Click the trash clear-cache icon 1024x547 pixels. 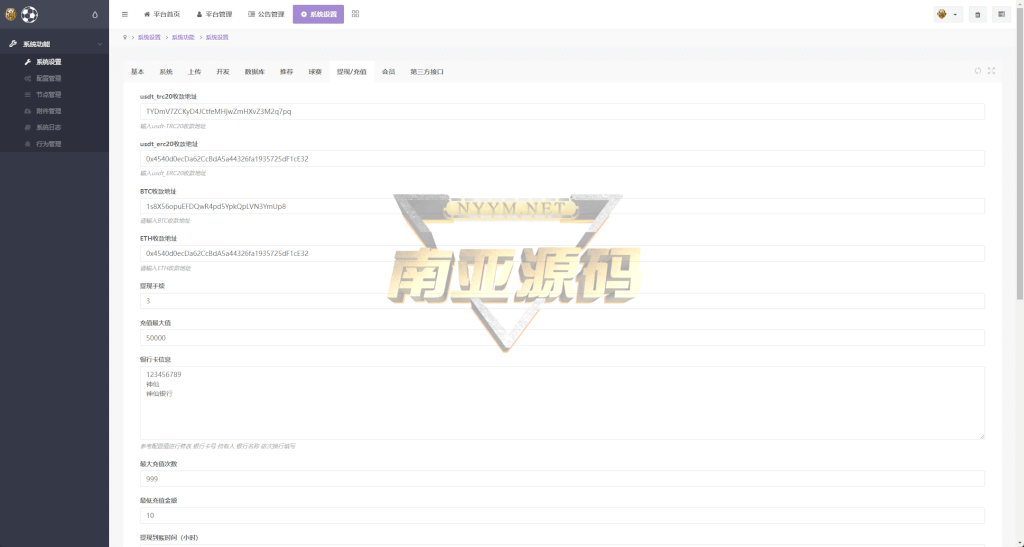click(x=977, y=15)
